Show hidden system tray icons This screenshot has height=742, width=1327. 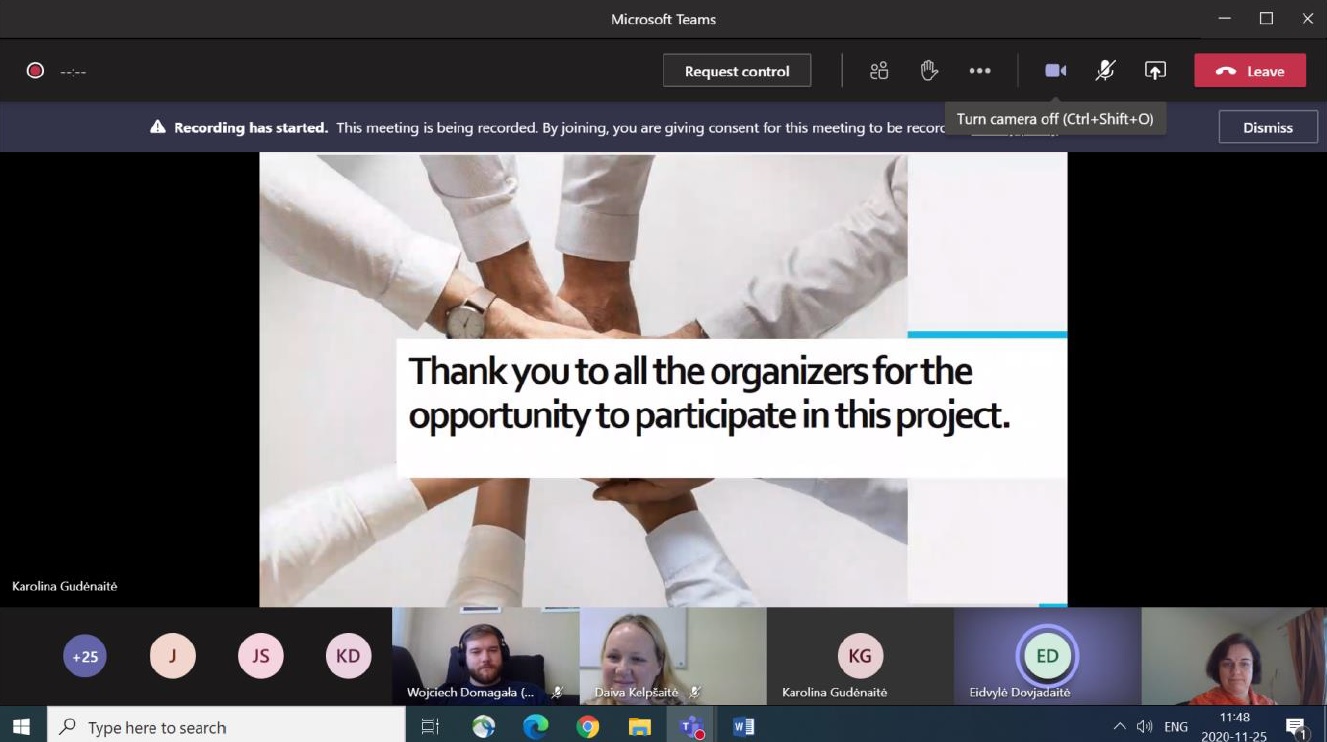(1119, 727)
